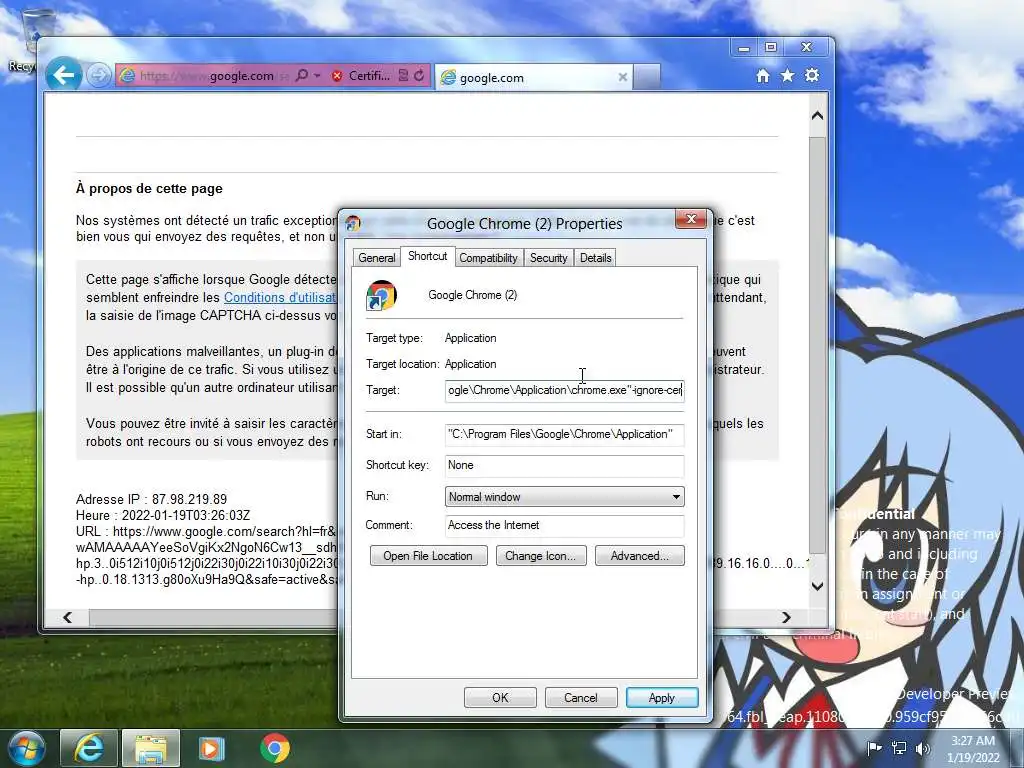This screenshot has height=768, width=1024.
Task: Click the 'À propos de cette page' heading
Action: coord(149,189)
